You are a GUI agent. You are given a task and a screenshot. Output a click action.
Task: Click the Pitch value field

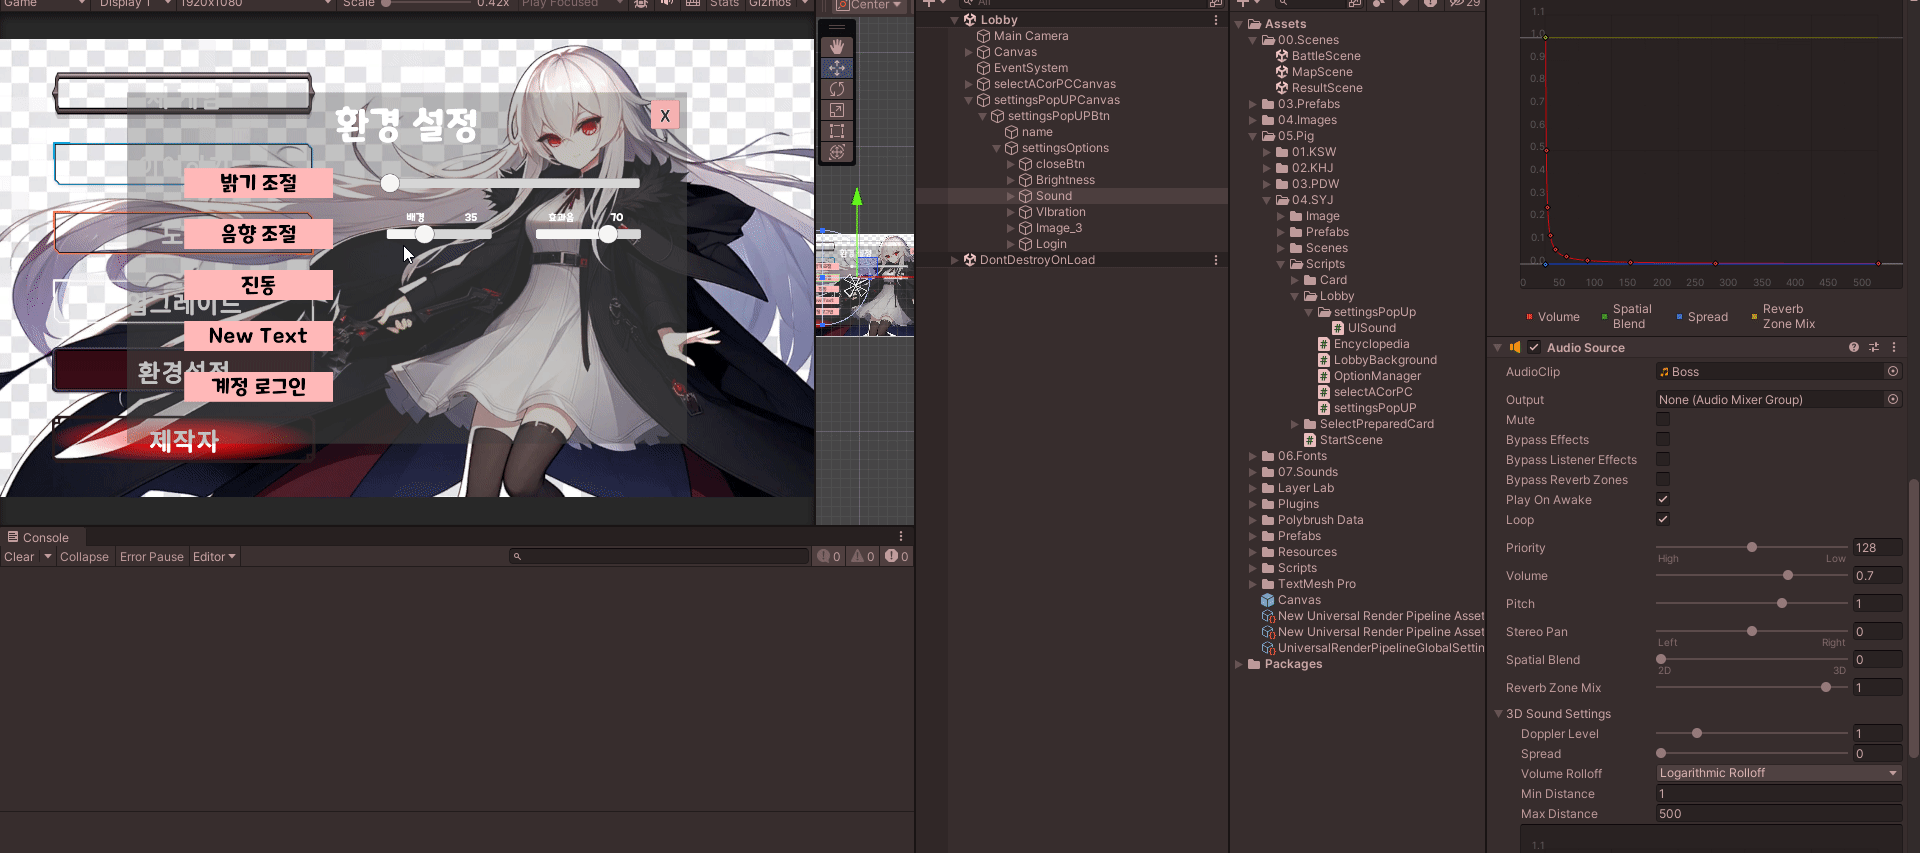point(1877,604)
